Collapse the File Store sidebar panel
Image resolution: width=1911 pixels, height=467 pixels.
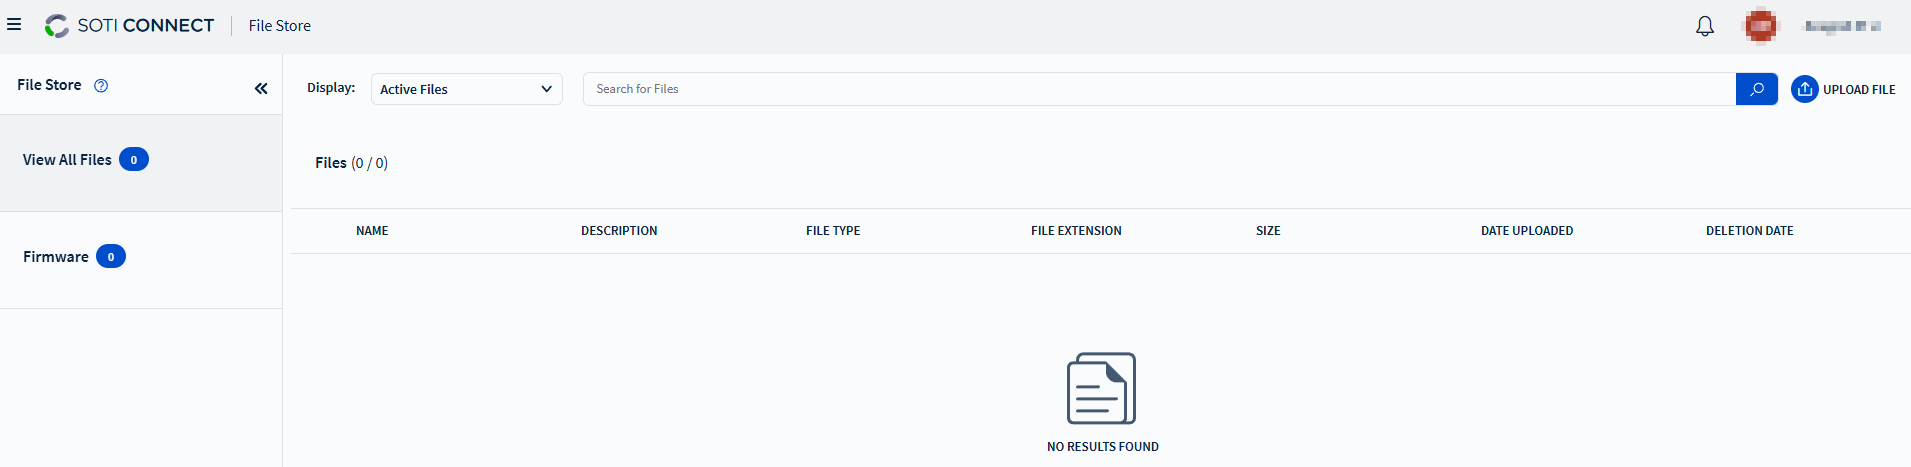pyautogui.click(x=261, y=88)
